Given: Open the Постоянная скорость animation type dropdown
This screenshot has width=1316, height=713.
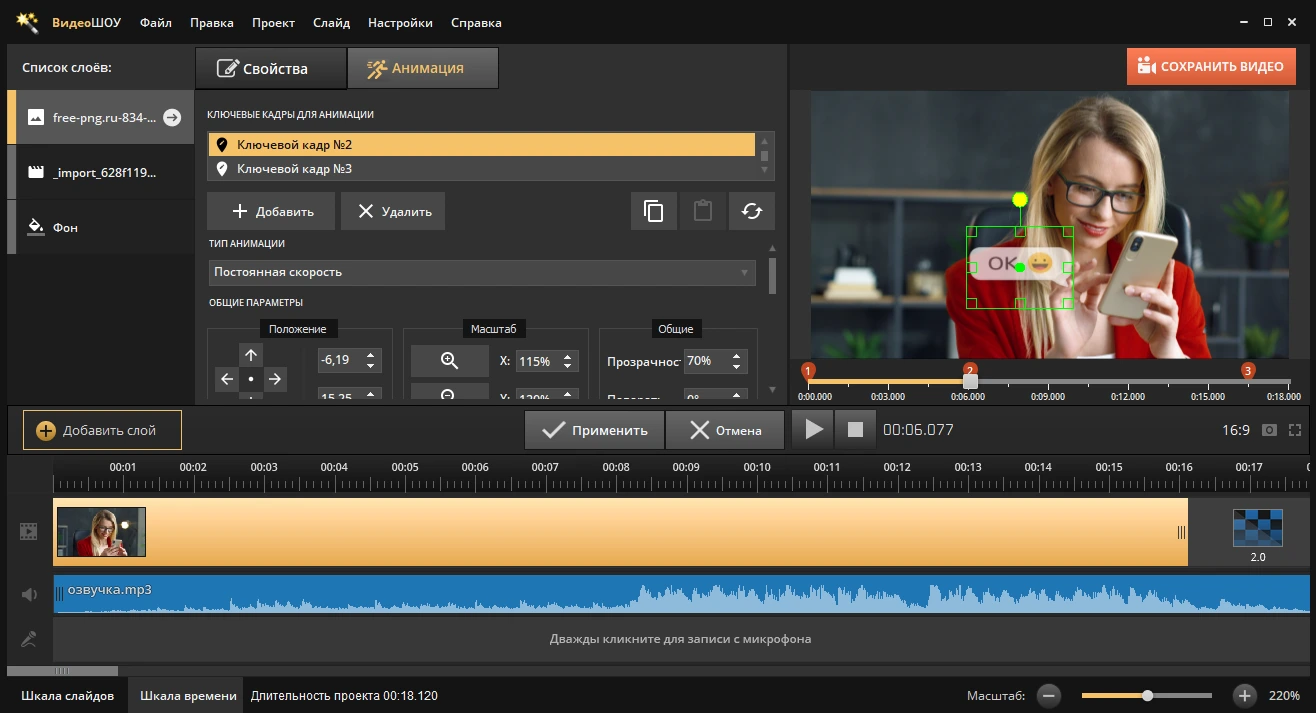Looking at the screenshot, I should pyautogui.click(x=482, y=272).
